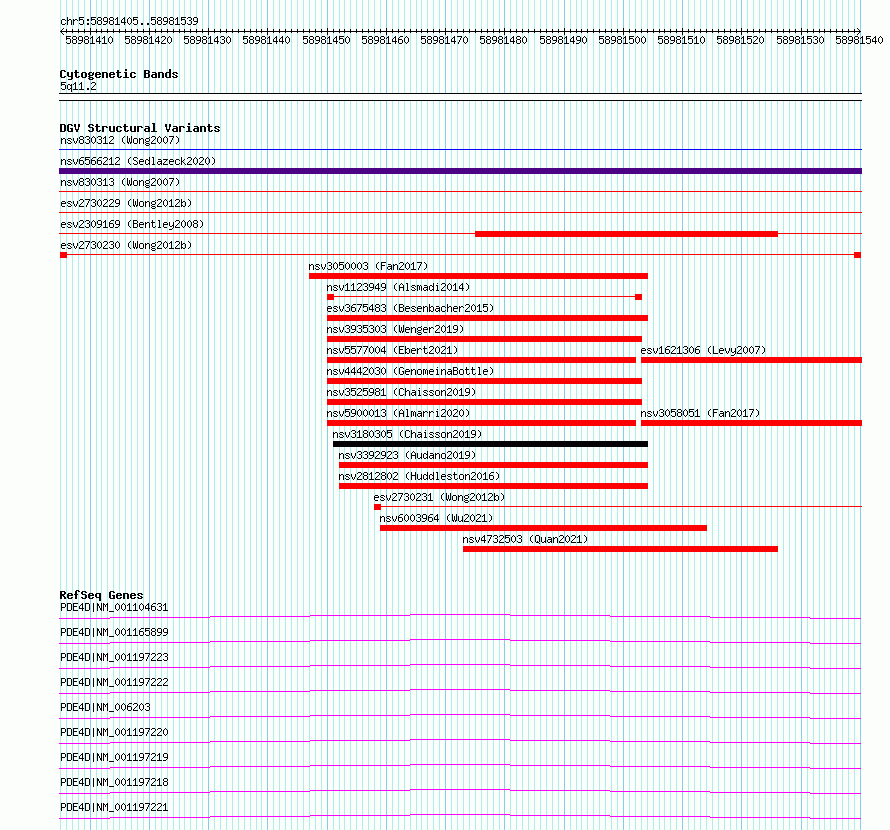Open gene PDE4D|NM_001197220 label

(114, 732)
